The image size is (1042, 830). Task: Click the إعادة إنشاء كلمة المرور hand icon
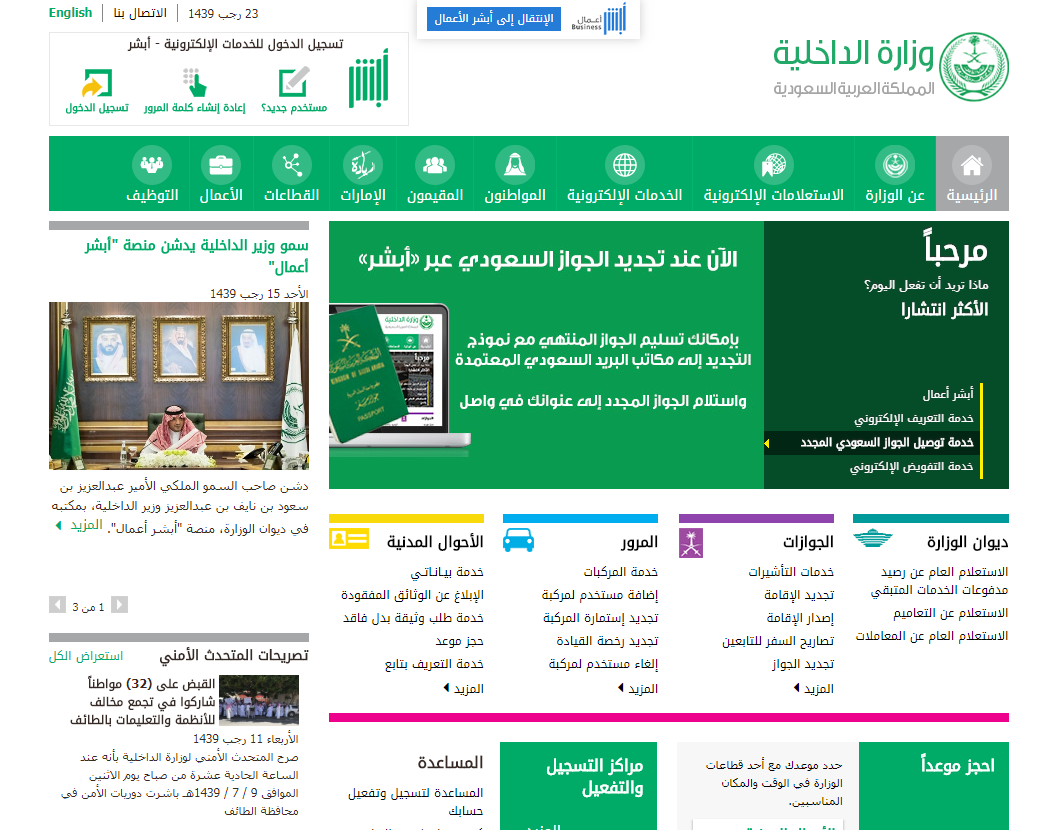[x=195, y=82]
